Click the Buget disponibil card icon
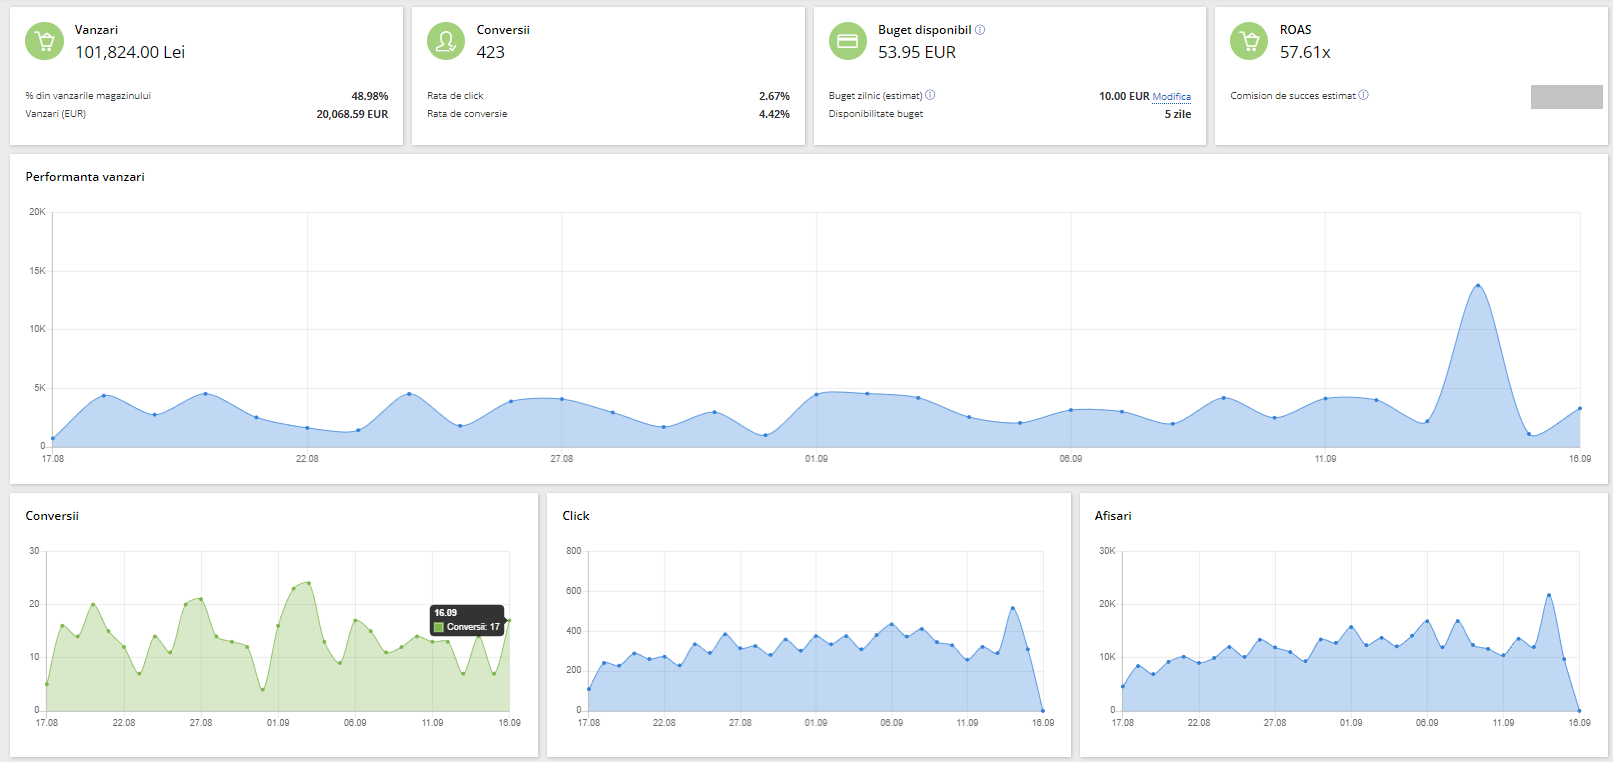Image resolution: width=1613 pixels, height=762 pixels. 847,41
